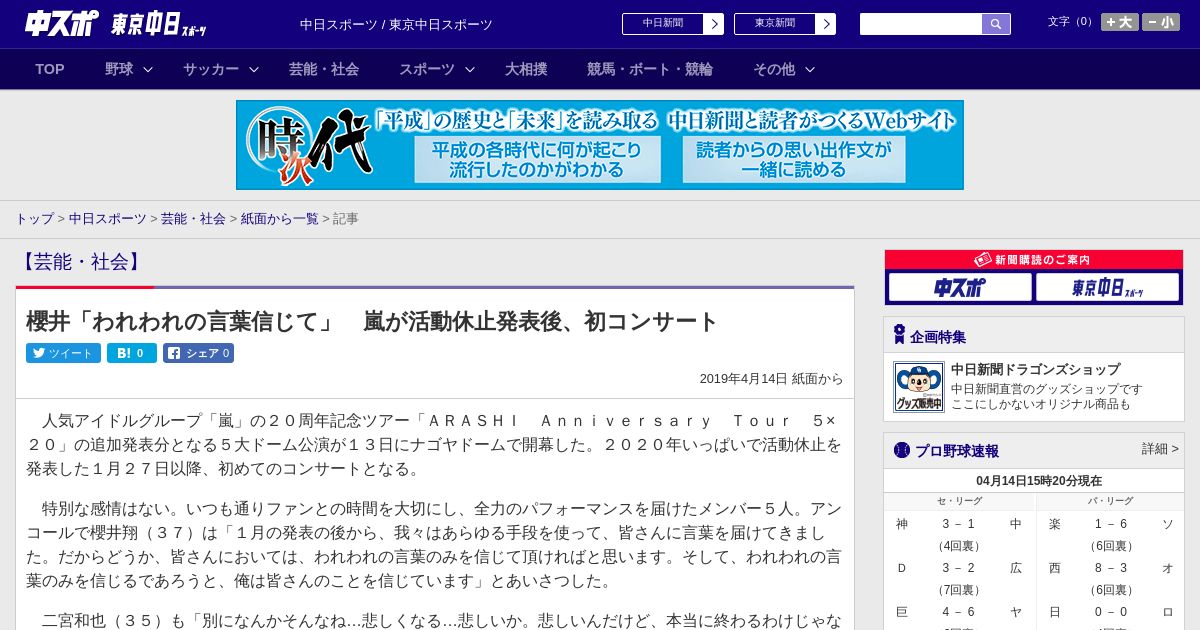Open 中スポ subscription banner button
The width and height of the screenshot is (1200, 630).
pyautogui.click(x=960, y=288)
